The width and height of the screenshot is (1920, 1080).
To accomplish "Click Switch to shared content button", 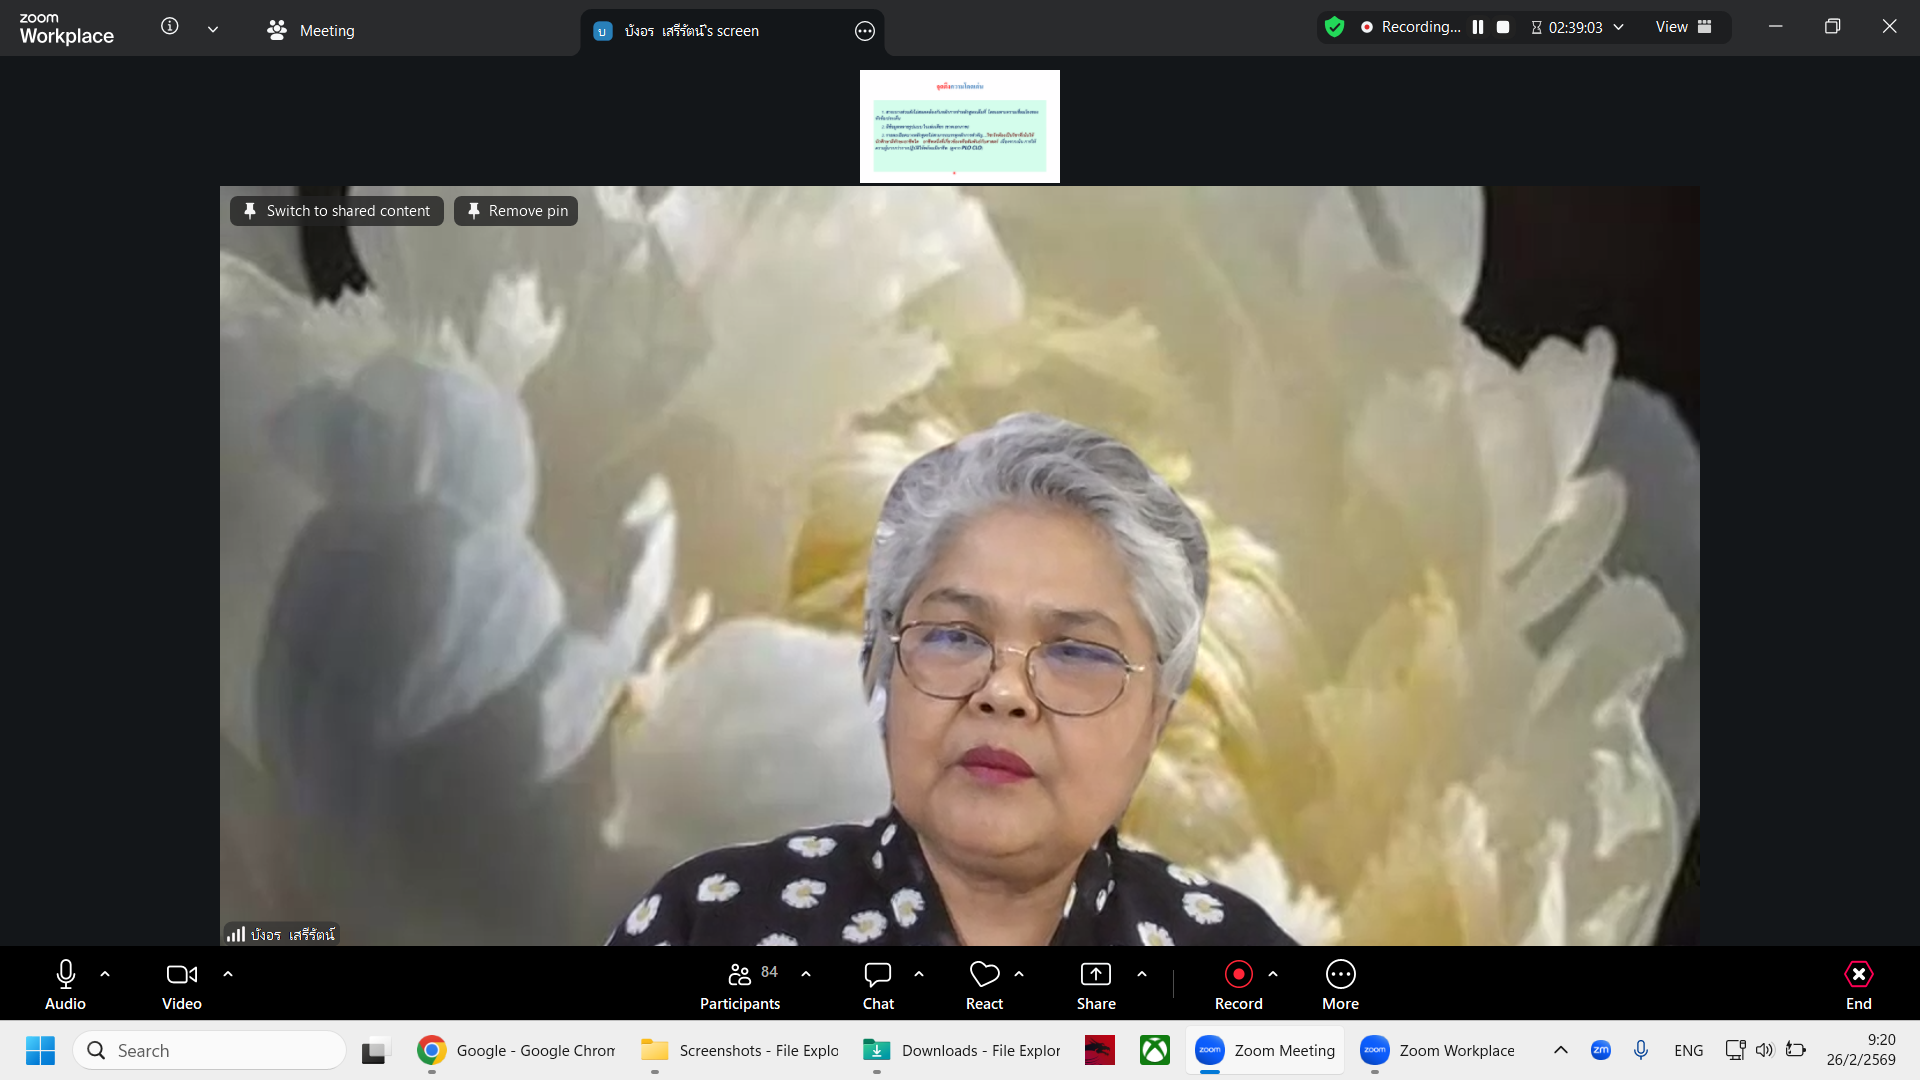I will (x=337, y=211).
